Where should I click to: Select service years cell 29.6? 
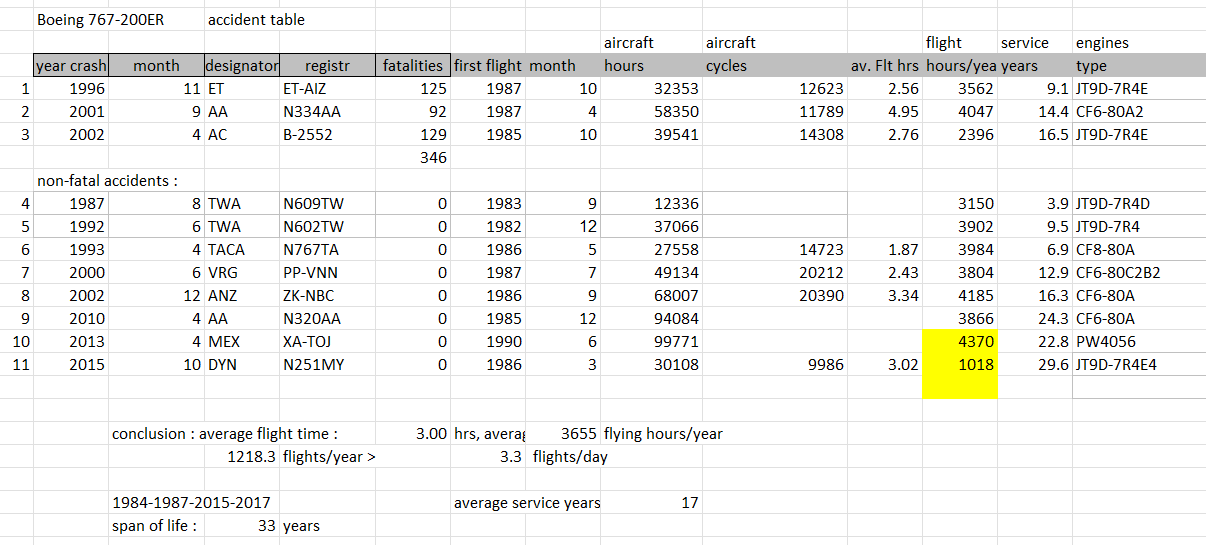pos(1034,364)
